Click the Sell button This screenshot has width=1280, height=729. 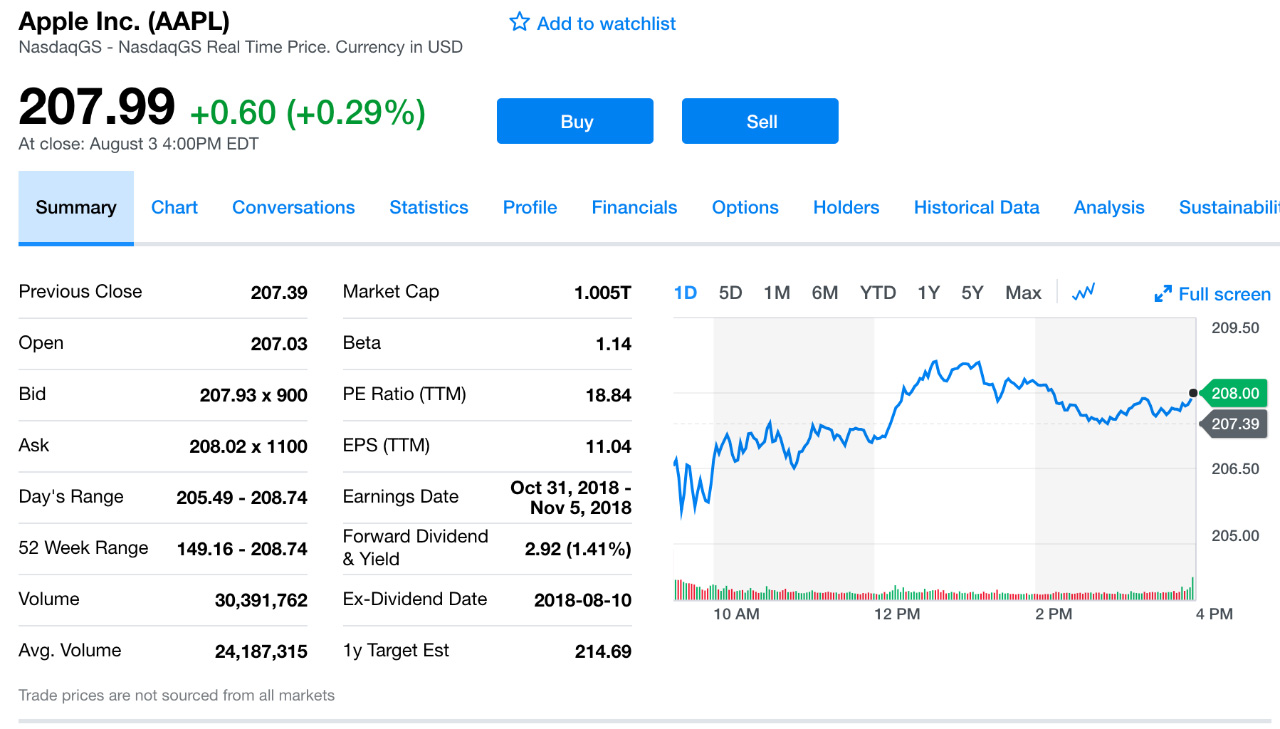pyautogui.click(x=760, y=121)
